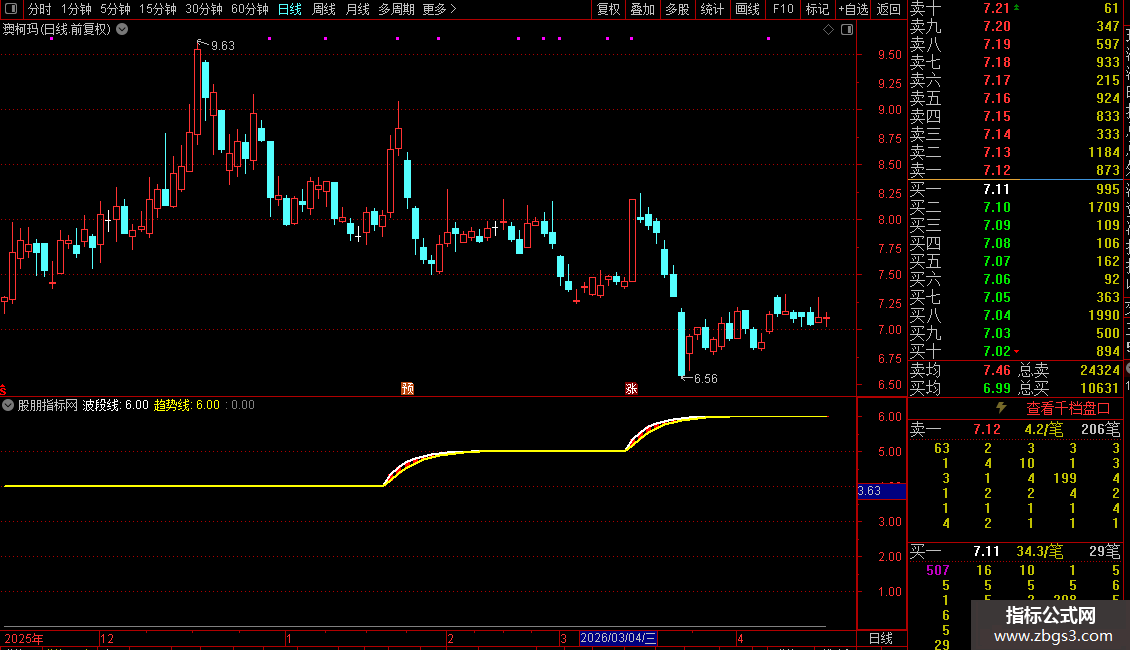
Task: Select 买十 bid row at 7.02
Action: (1015, 351)
